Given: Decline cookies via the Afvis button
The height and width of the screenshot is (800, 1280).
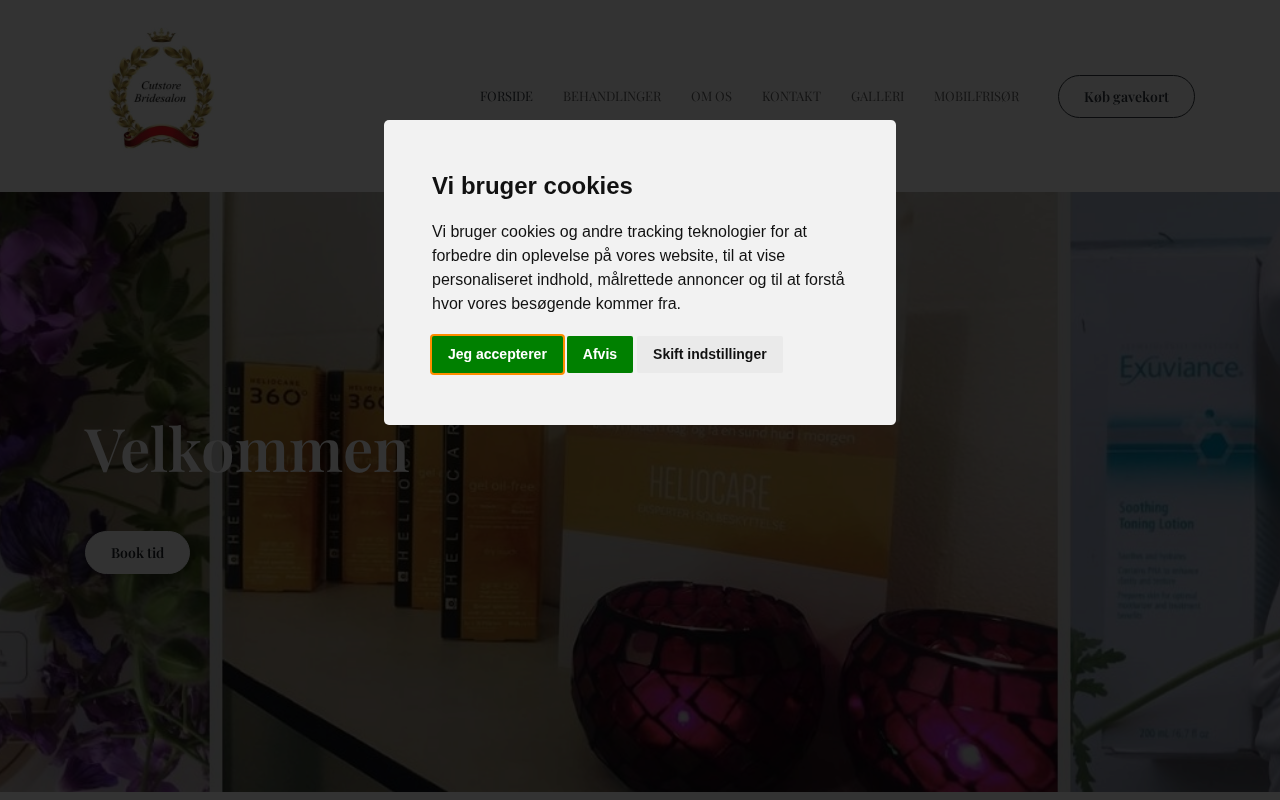Looking at the screenshot, I should pos(600,354).
